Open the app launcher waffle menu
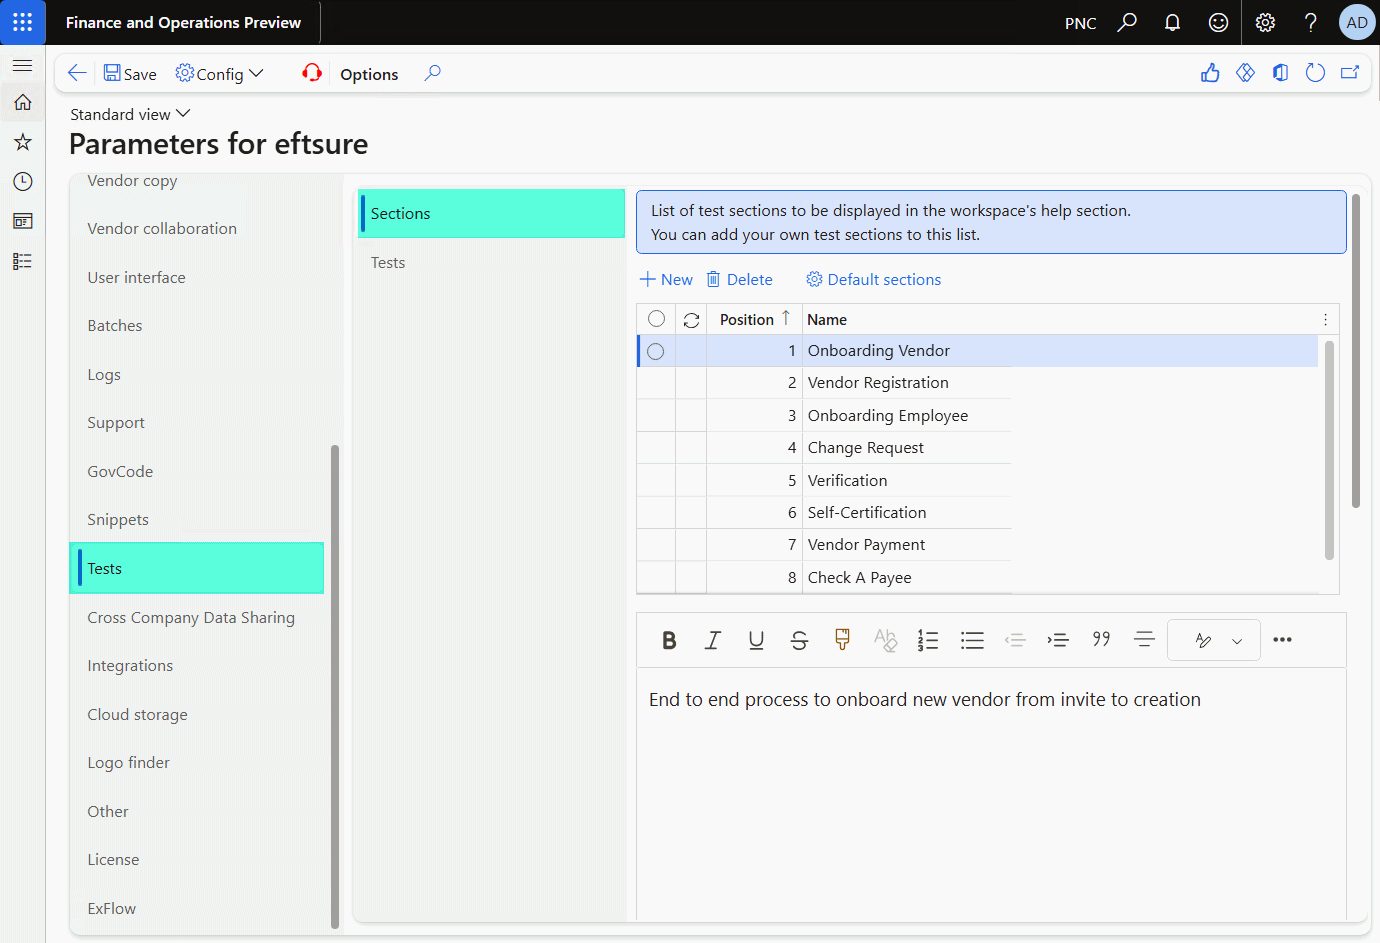This screenshot has height=943, width=1380. click(22, 22)
